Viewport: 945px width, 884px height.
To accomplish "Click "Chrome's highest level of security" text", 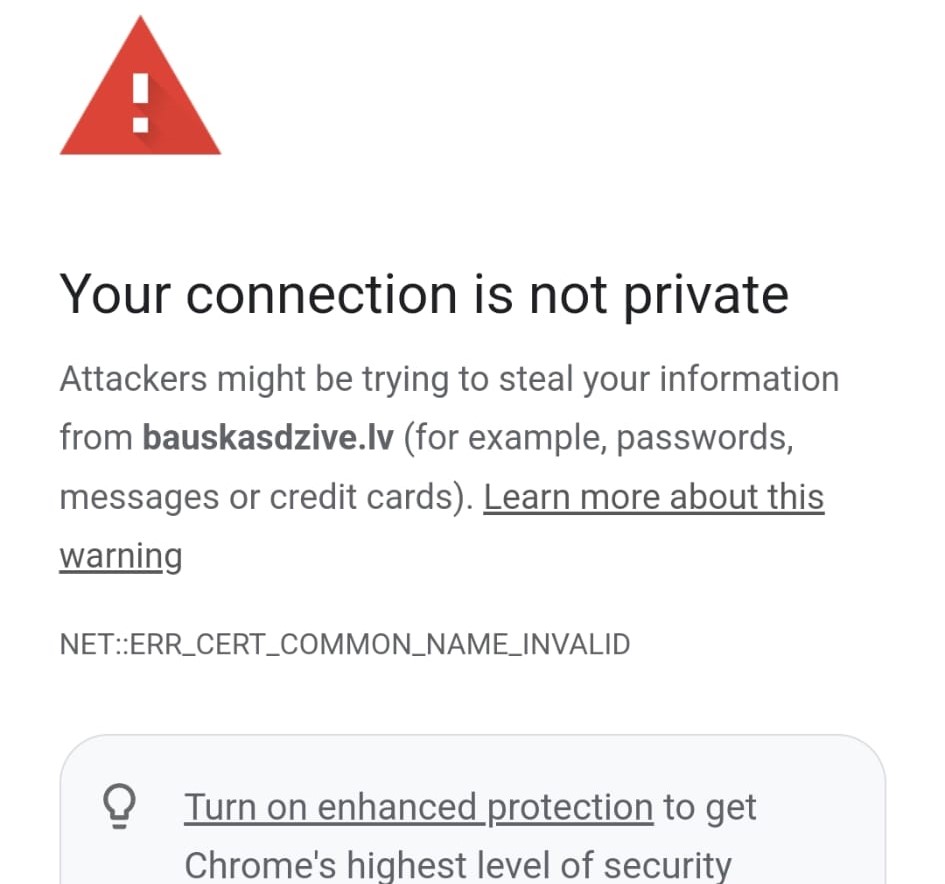I will (x=458, y=864).
